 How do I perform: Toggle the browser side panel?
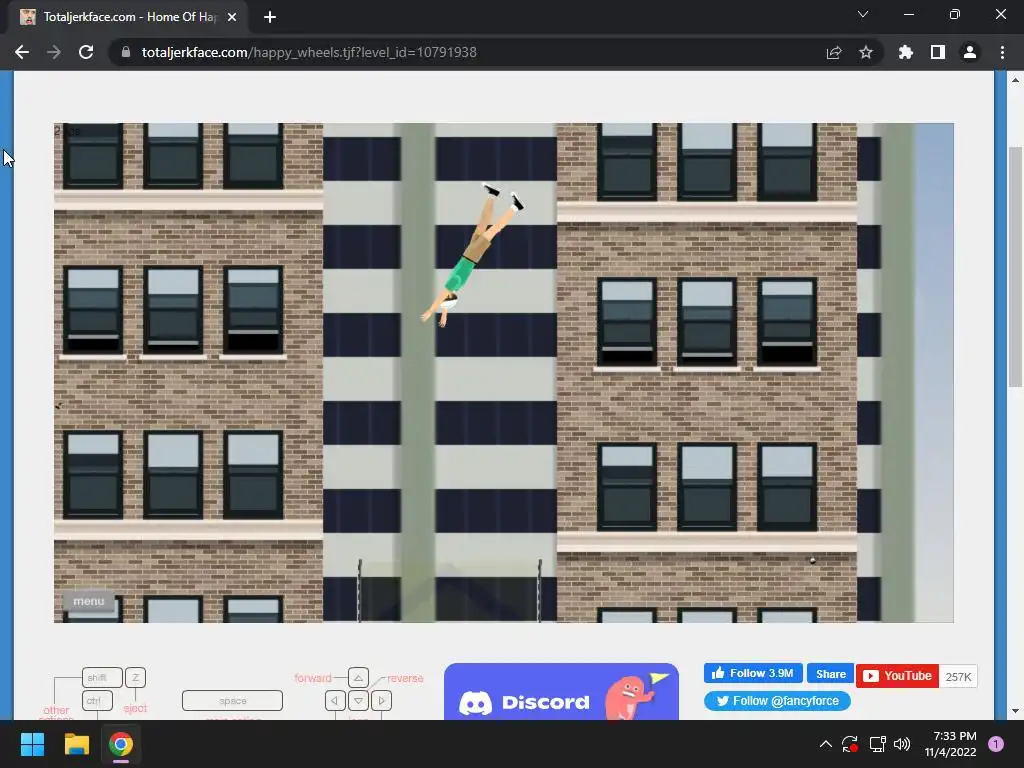pyautogui.click(x=938, y=52)
